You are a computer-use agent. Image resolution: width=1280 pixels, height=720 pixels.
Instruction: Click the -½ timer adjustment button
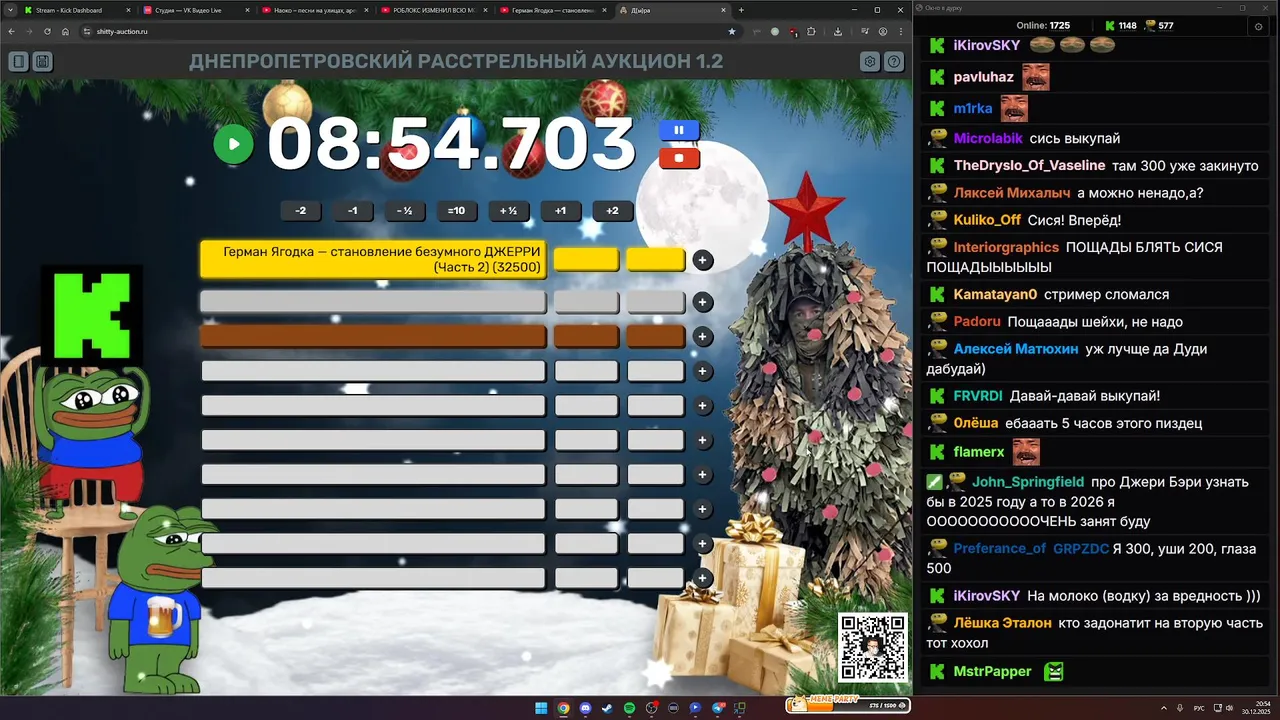(405, 211)
